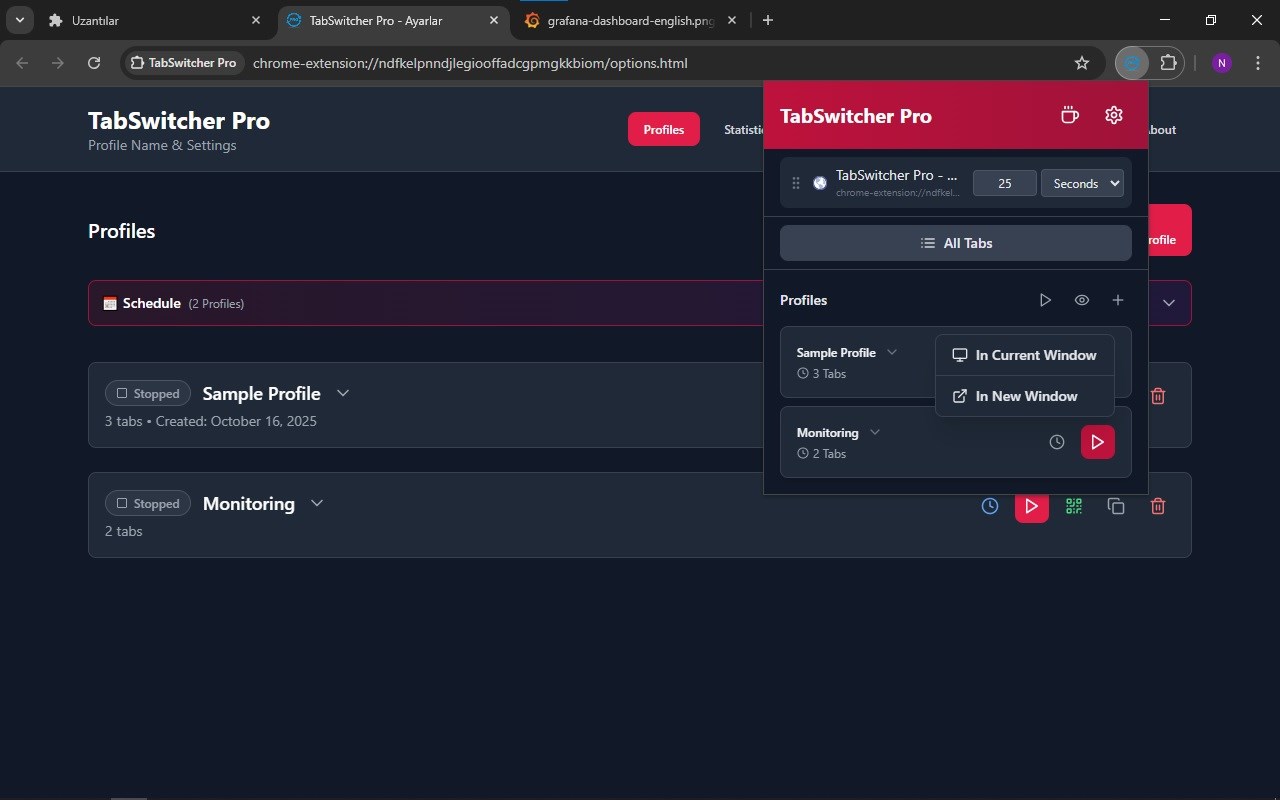Click the TabSwitcher Pro site info chip
The width and height of the screenshot is (1280, 800).
pyautogui.click(x=182, y=63)
